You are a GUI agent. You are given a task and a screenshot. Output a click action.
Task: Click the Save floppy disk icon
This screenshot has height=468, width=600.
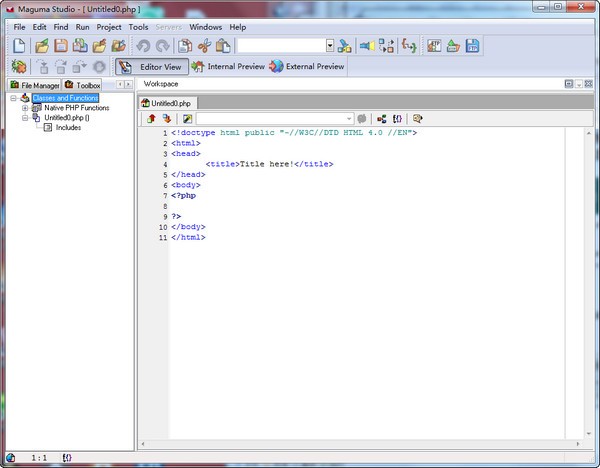pyautogui.click(x=61, y=46)
